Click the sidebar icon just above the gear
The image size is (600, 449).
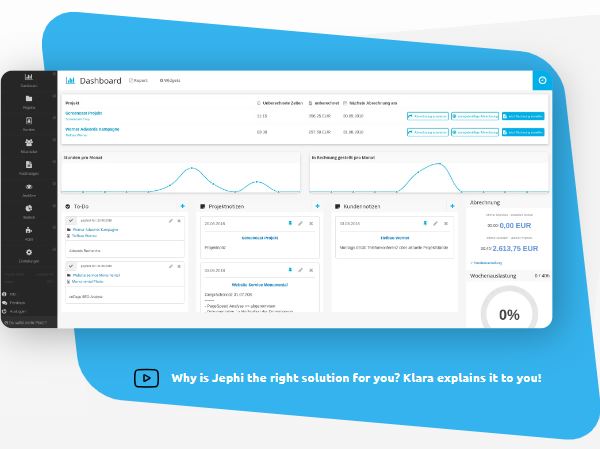29,230
